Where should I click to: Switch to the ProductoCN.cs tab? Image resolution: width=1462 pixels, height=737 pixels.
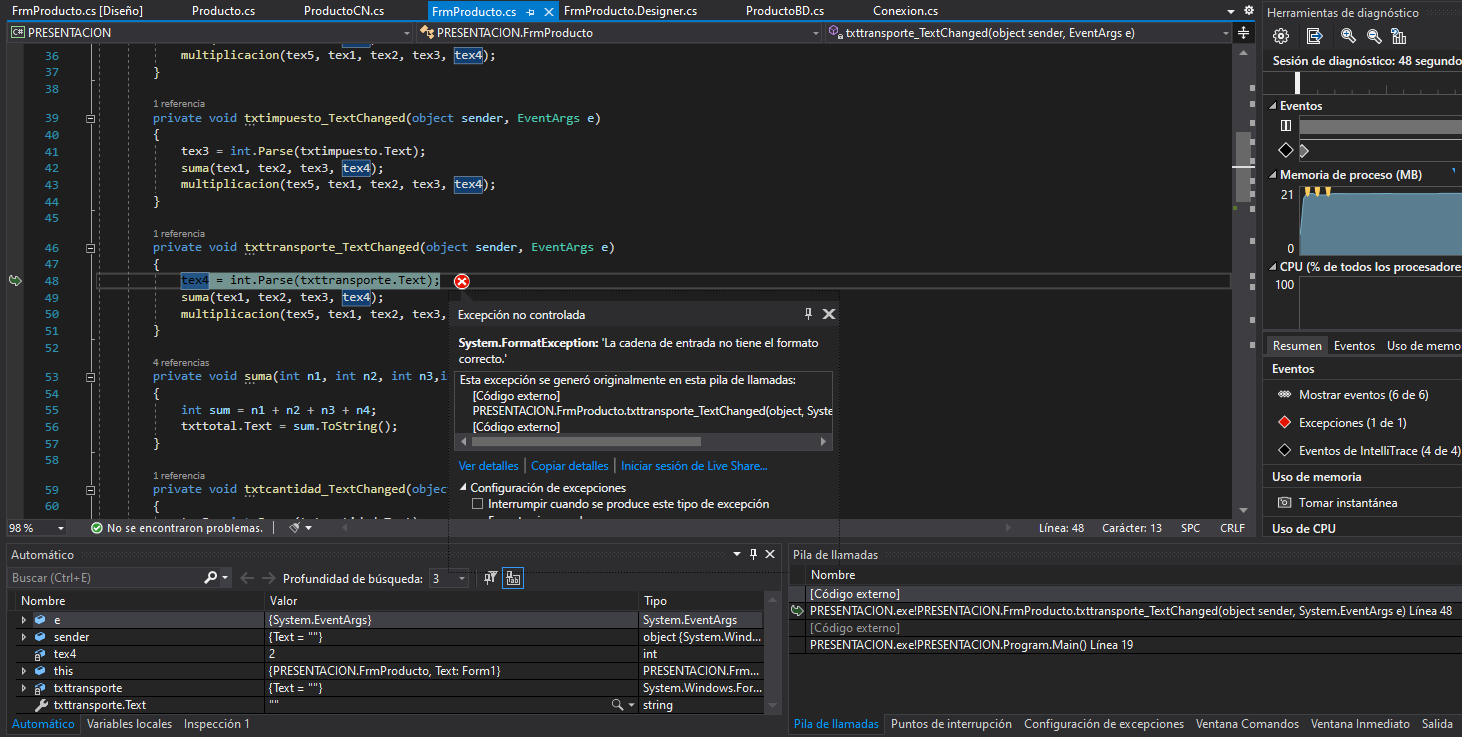[x=344, y=11]
